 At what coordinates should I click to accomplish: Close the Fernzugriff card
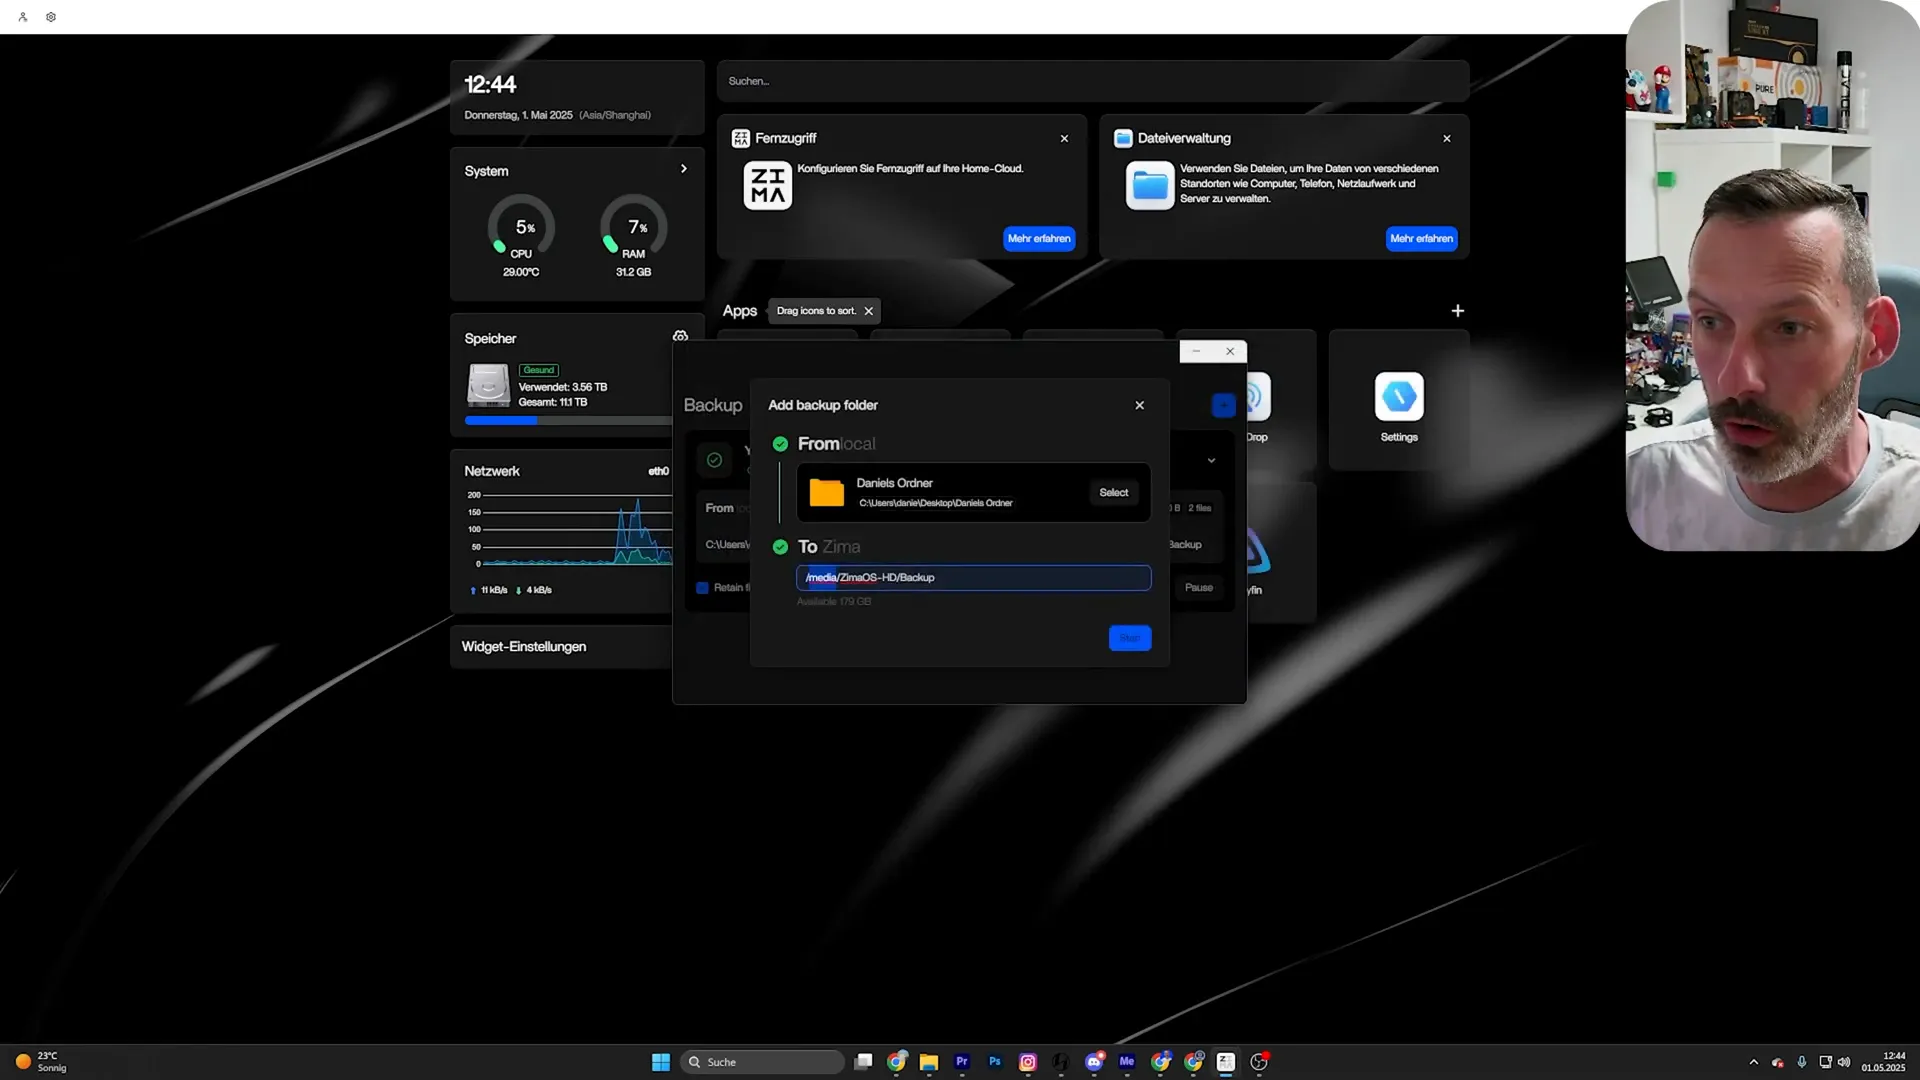(1064, 139)
